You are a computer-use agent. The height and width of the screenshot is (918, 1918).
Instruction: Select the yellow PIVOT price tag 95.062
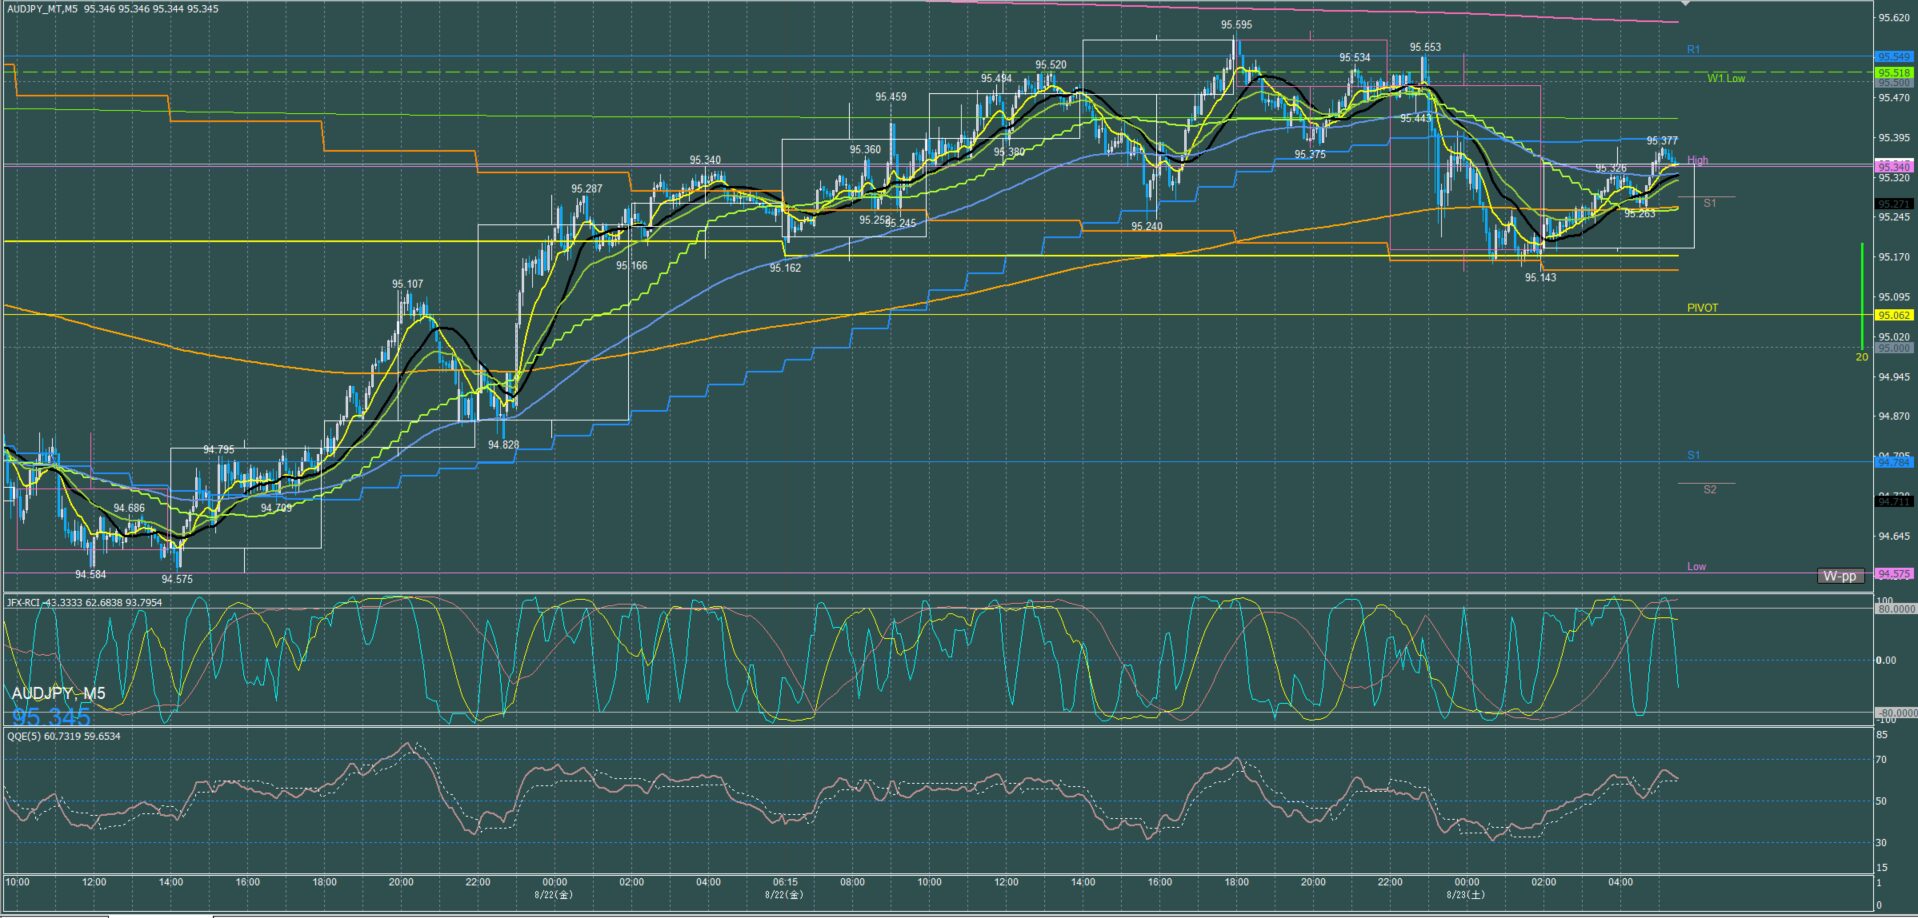pos(1893,315)
